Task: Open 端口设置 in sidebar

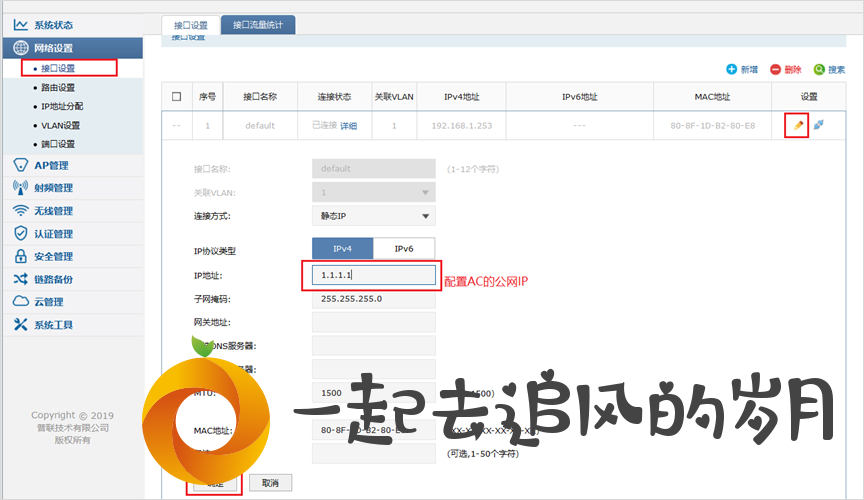Action: coord(58,144)
